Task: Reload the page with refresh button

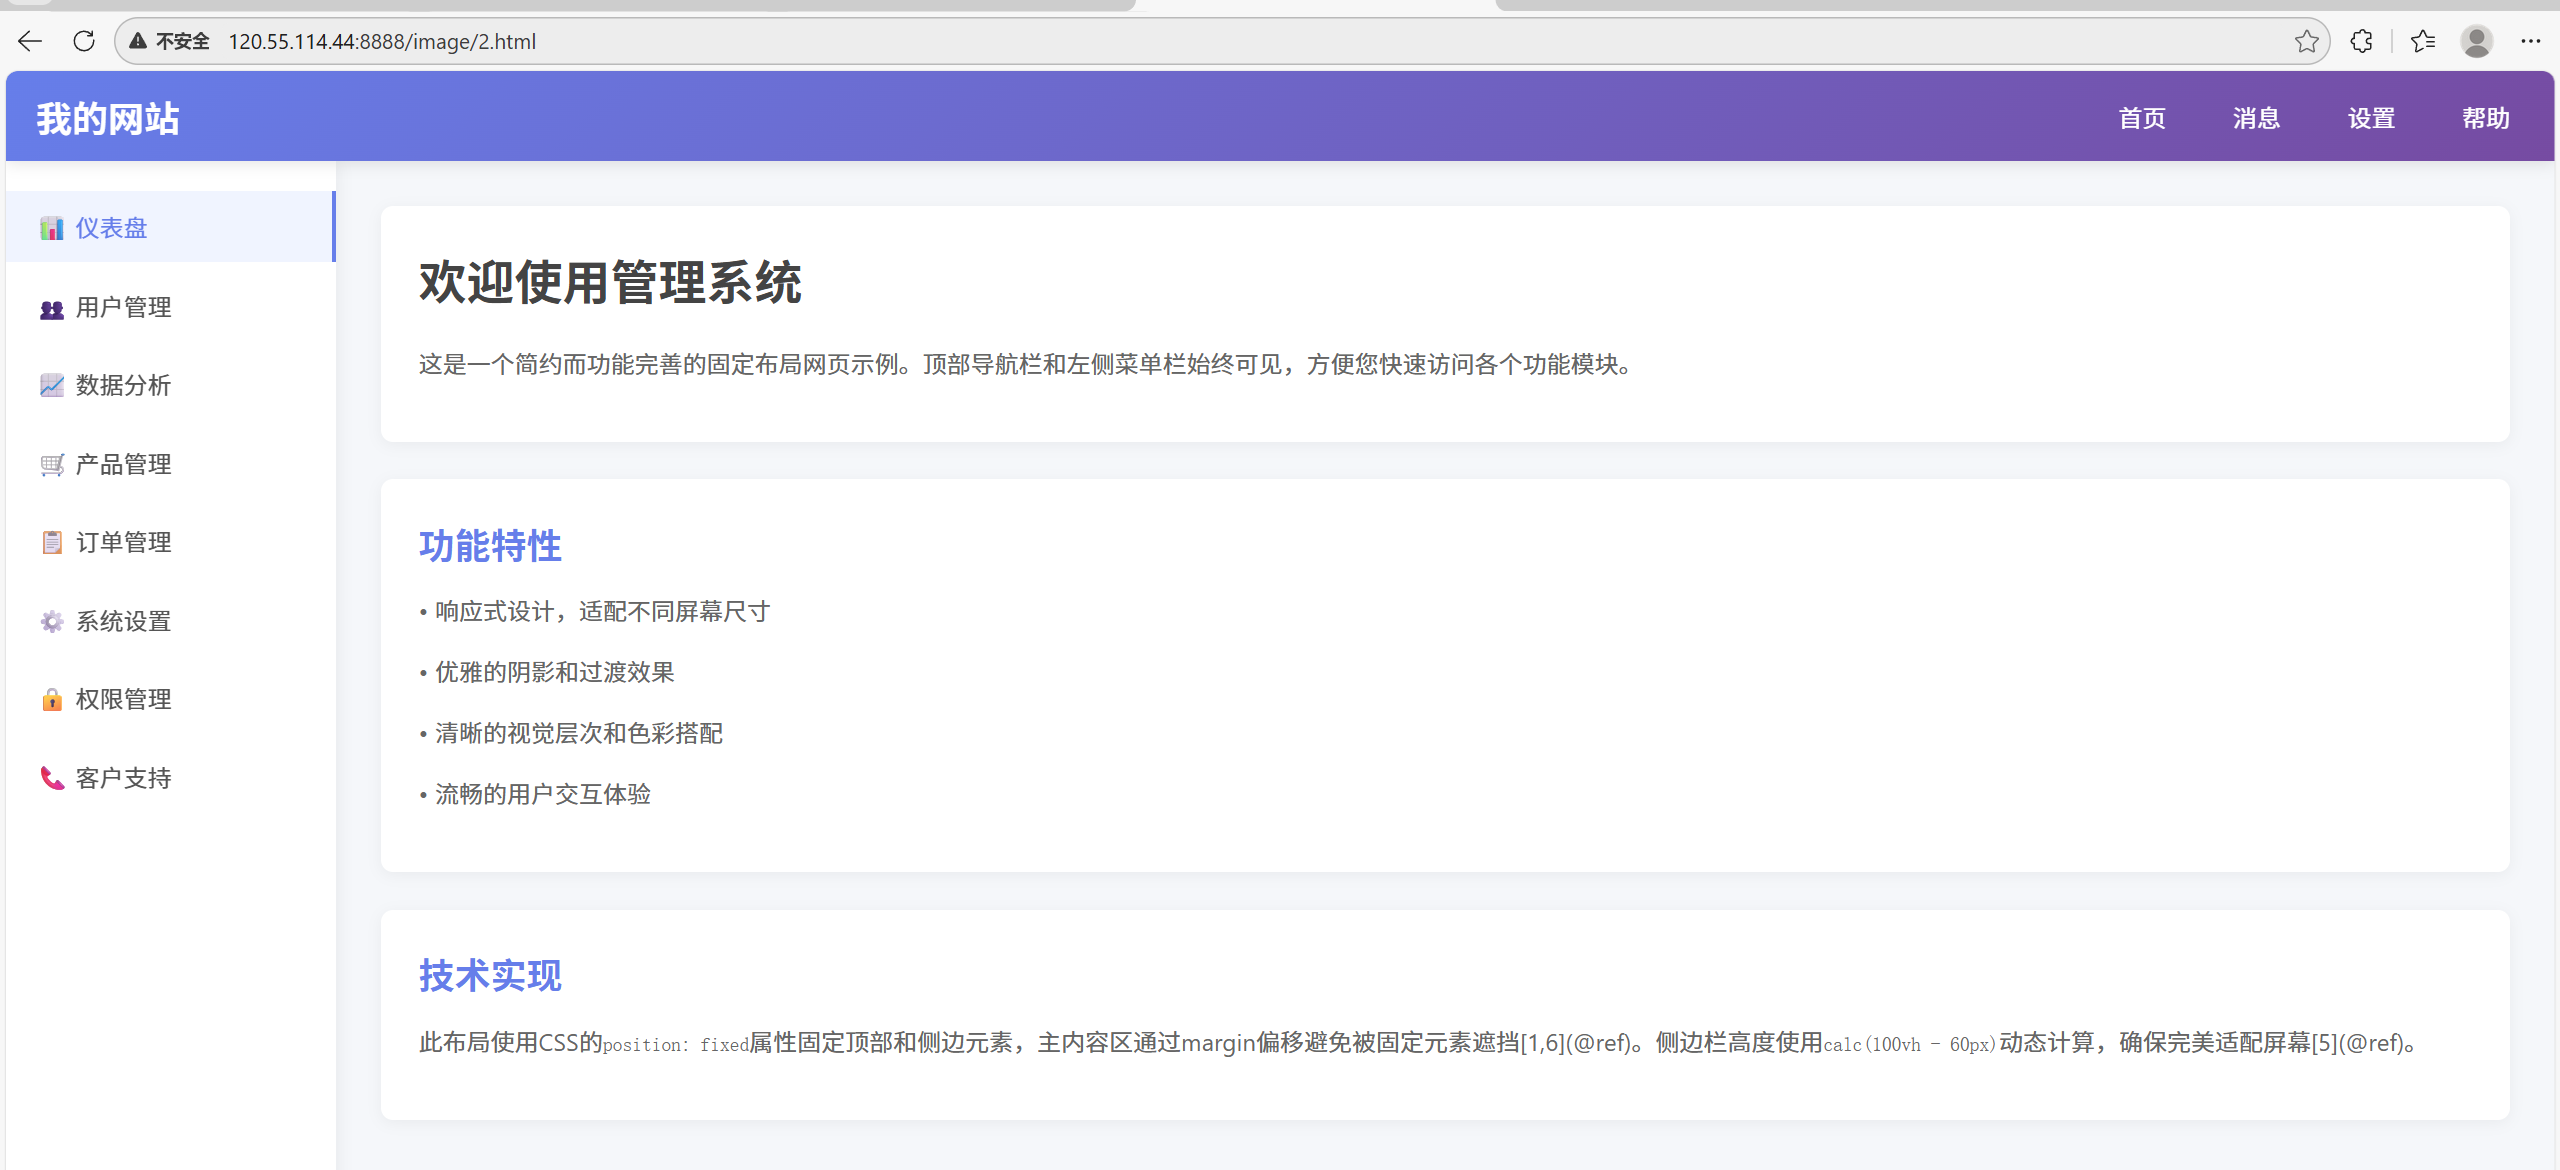Action: (84, 42)
